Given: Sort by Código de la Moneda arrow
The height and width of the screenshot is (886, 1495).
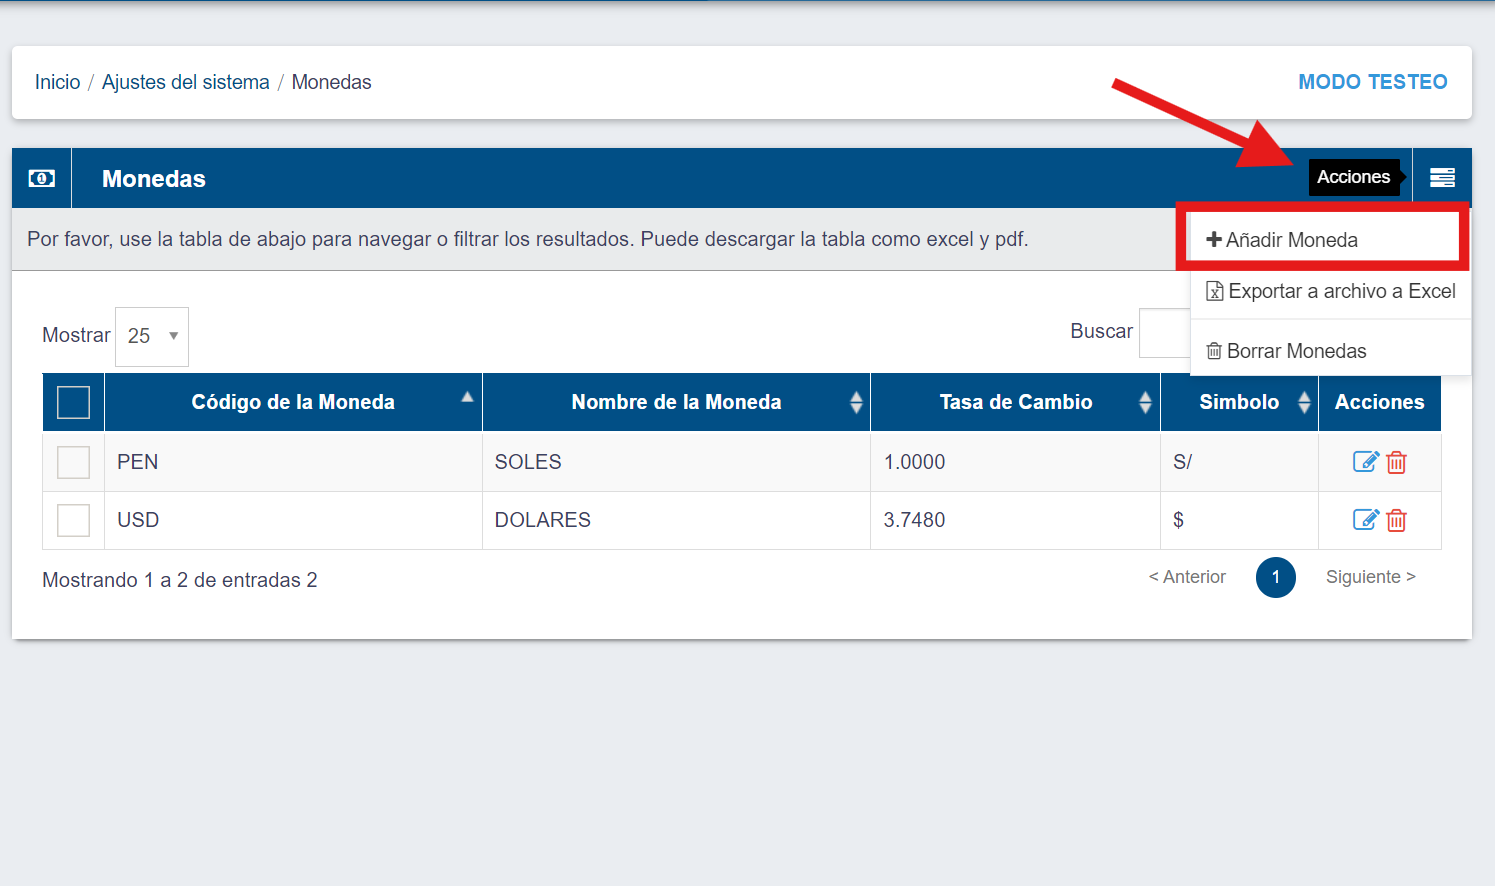Looking at the screenshot, I should tap(467, 397).
